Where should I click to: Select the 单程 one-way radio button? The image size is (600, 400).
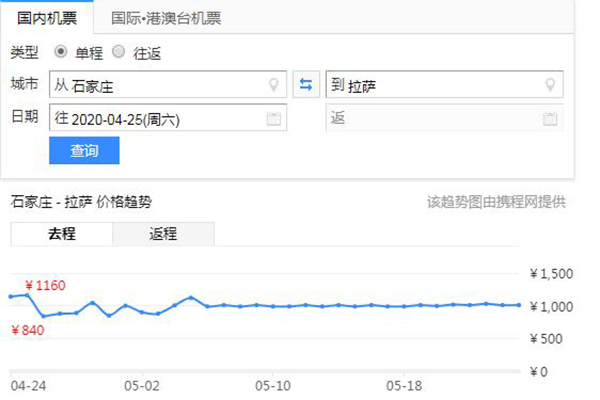coord(61,51)
